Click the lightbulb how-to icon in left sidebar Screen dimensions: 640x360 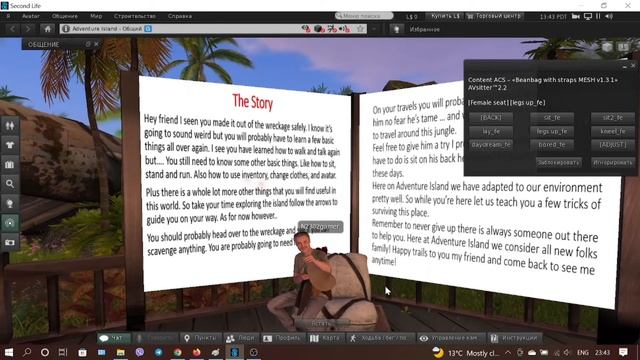point(10,203)
